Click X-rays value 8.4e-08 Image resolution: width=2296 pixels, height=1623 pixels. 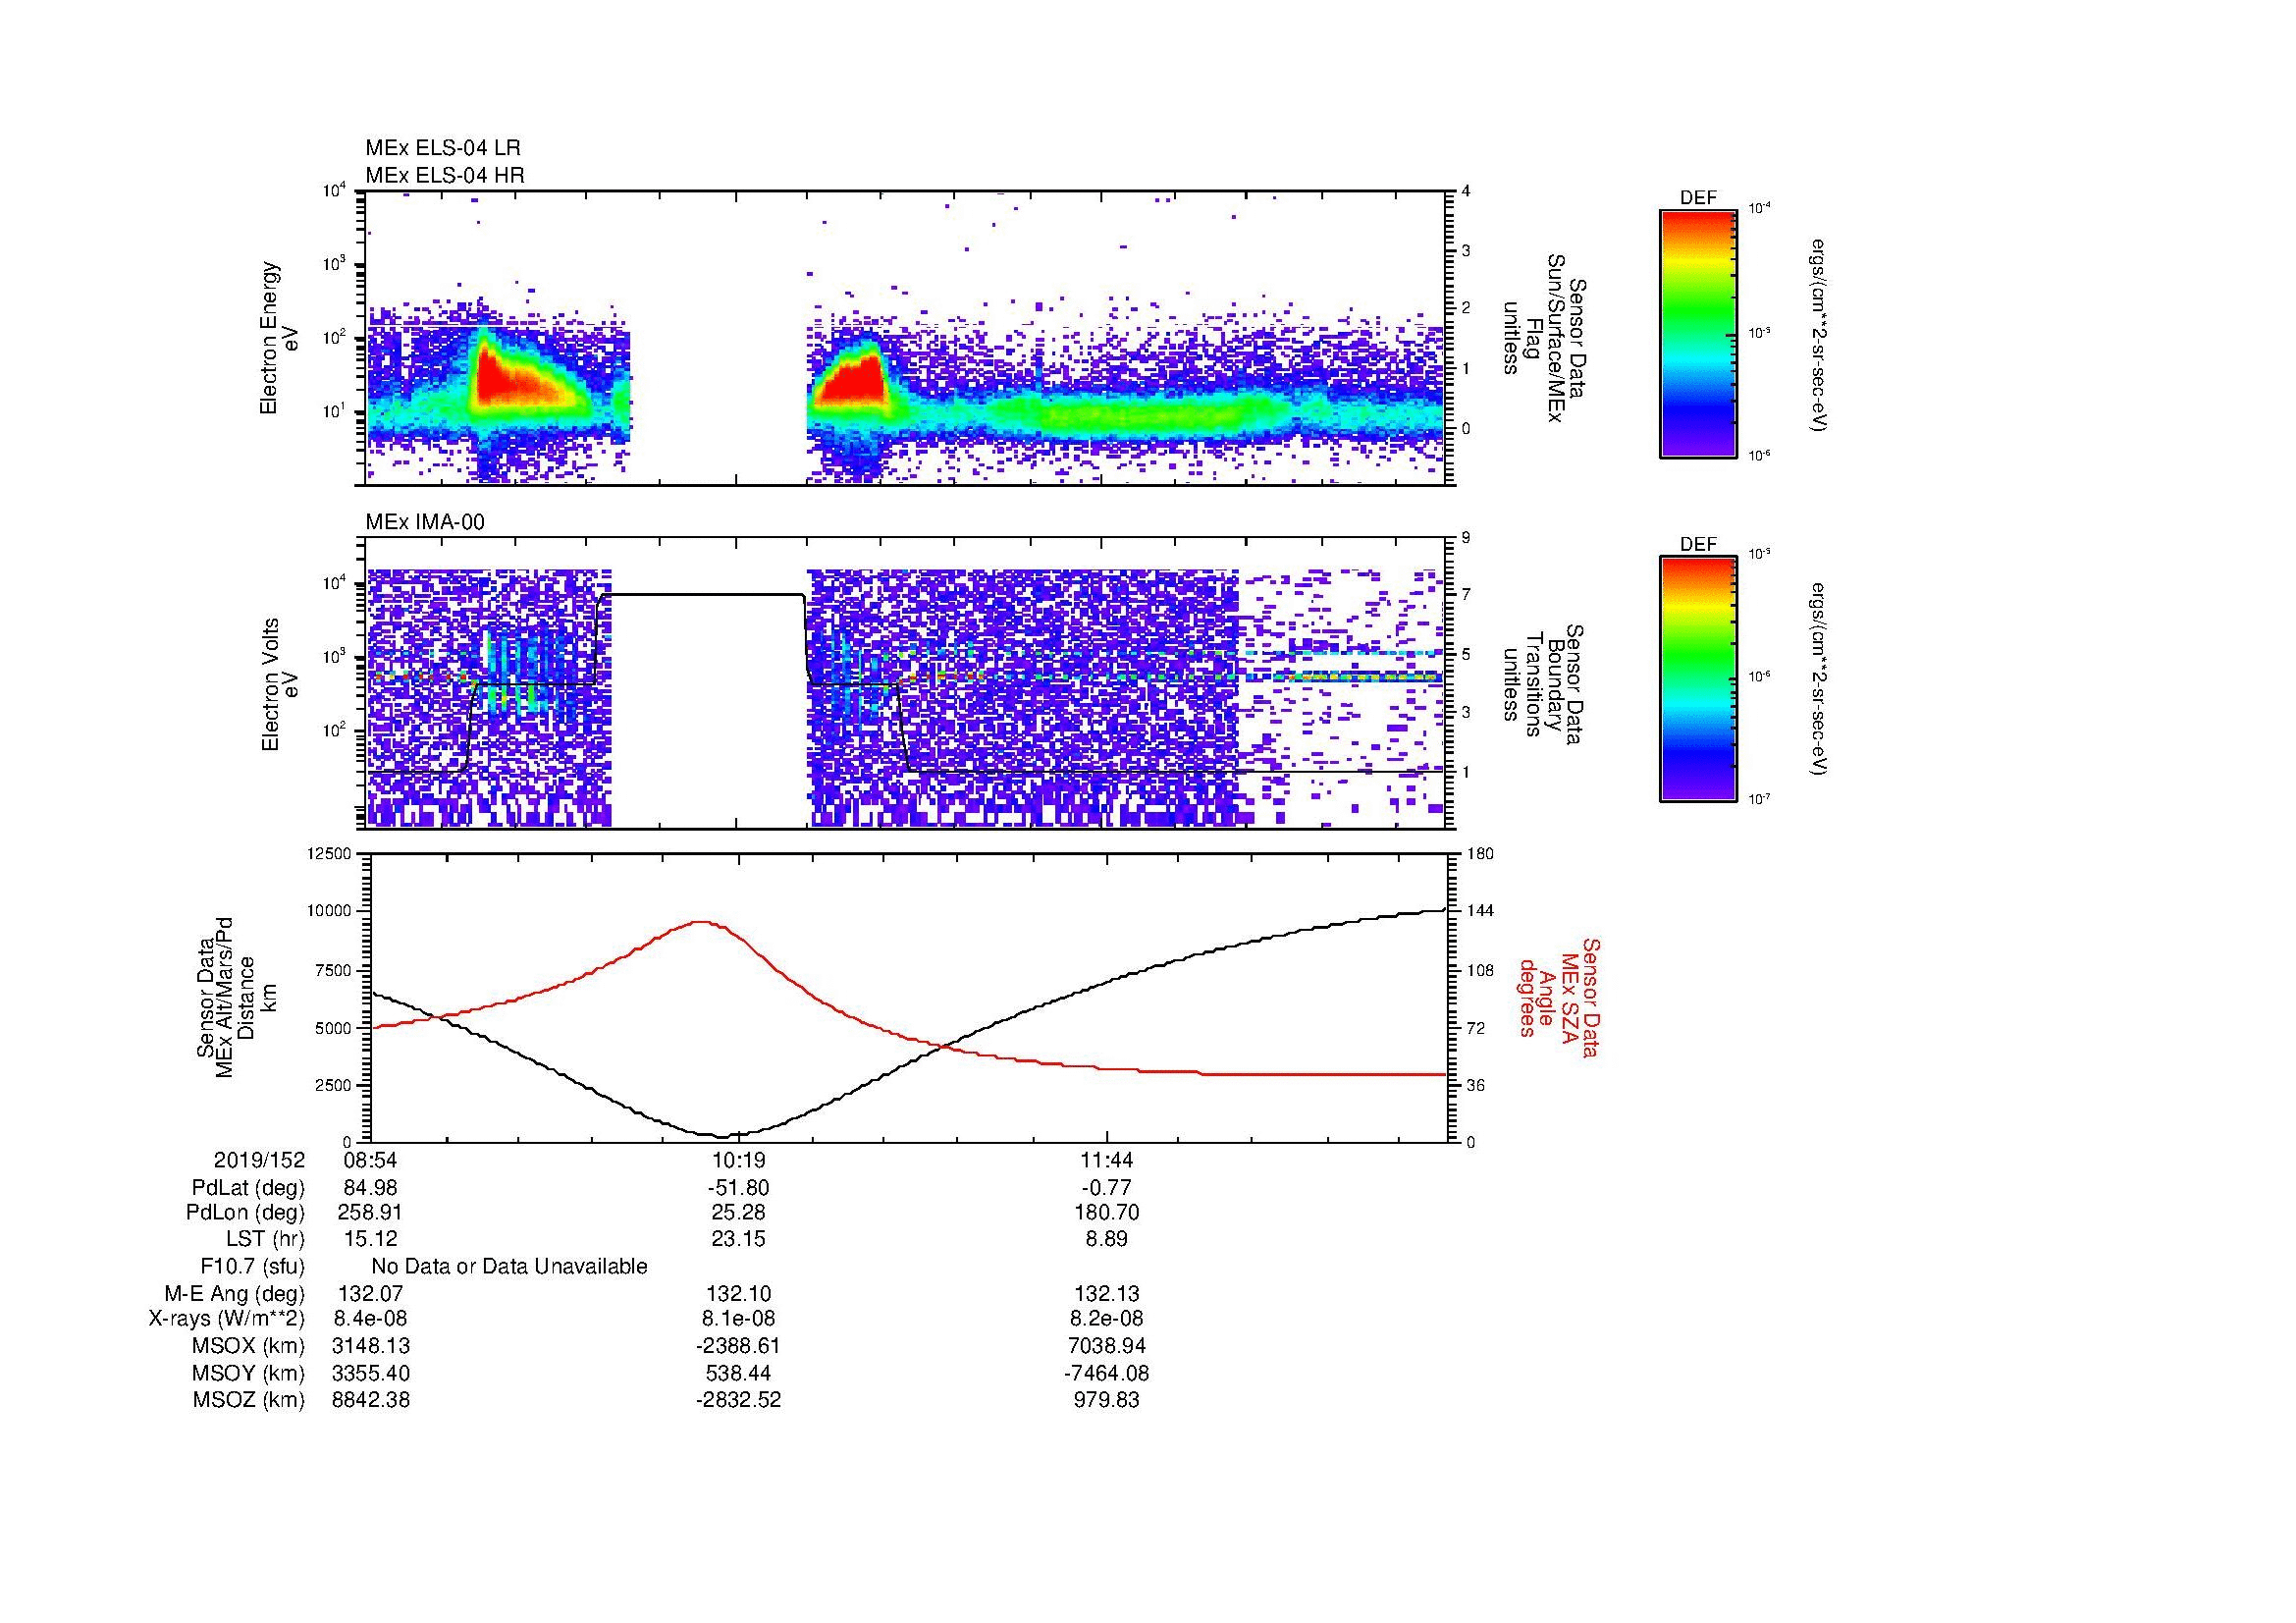(x=370, y=1319)
